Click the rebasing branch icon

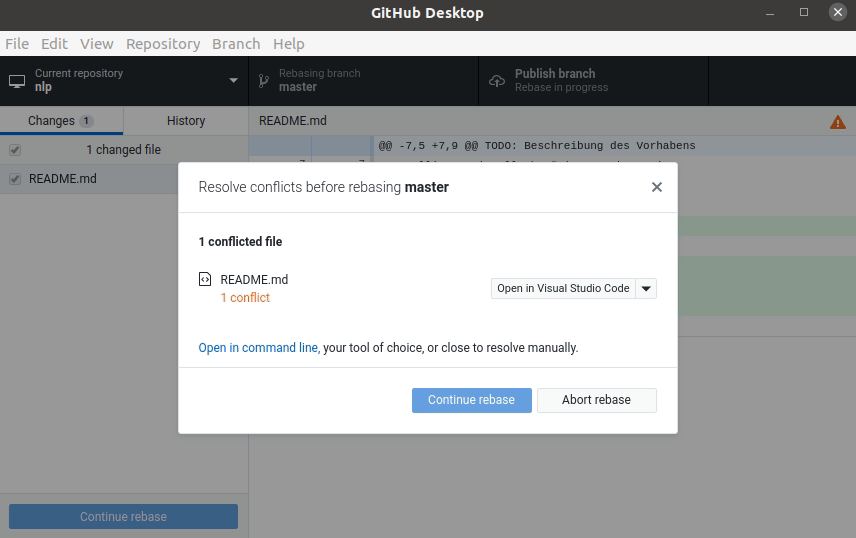[264, 81]
